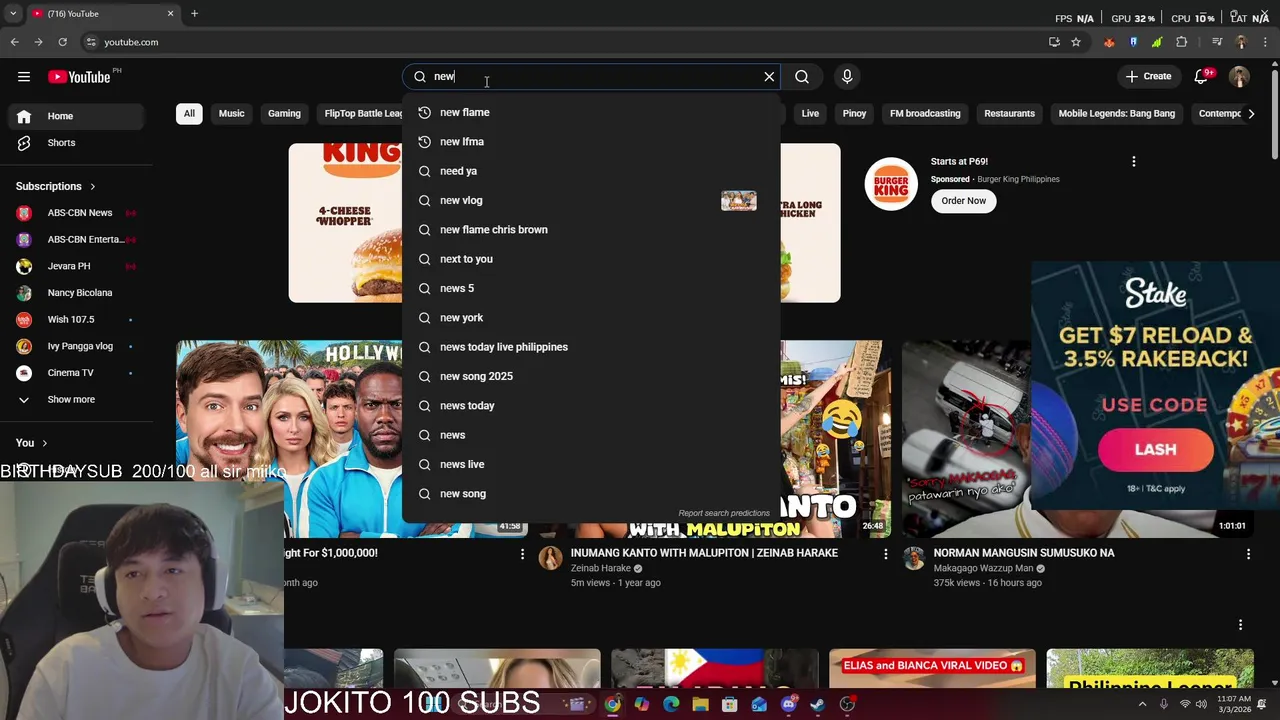The width and height of the screenshot is (1280, 720).
Task: Open Ivy Pangga vlog channel
Action: click(77, 346)
